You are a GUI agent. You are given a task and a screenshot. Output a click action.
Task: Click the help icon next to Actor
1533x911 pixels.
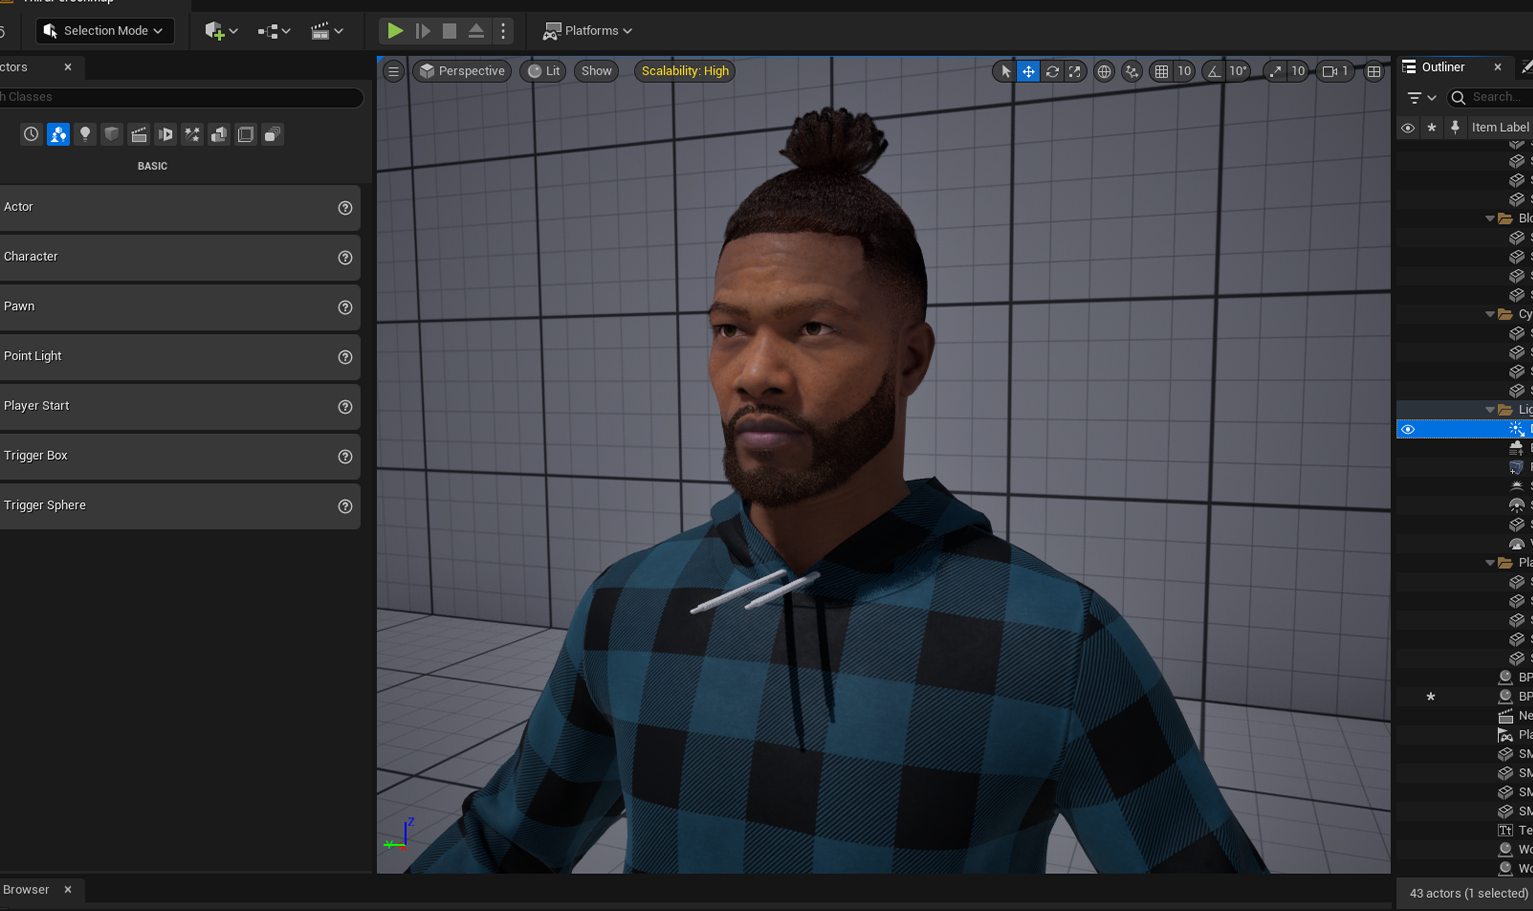coord(345,208)
